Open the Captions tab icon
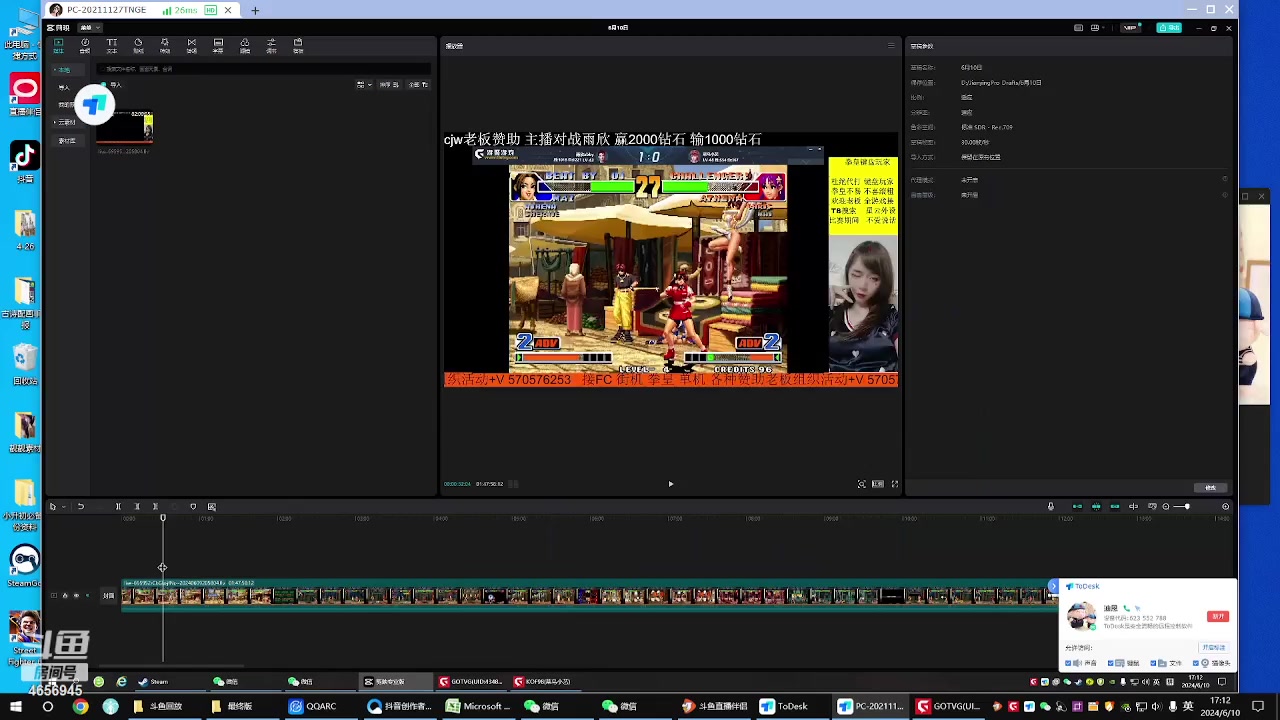 (x=218, y=46)
